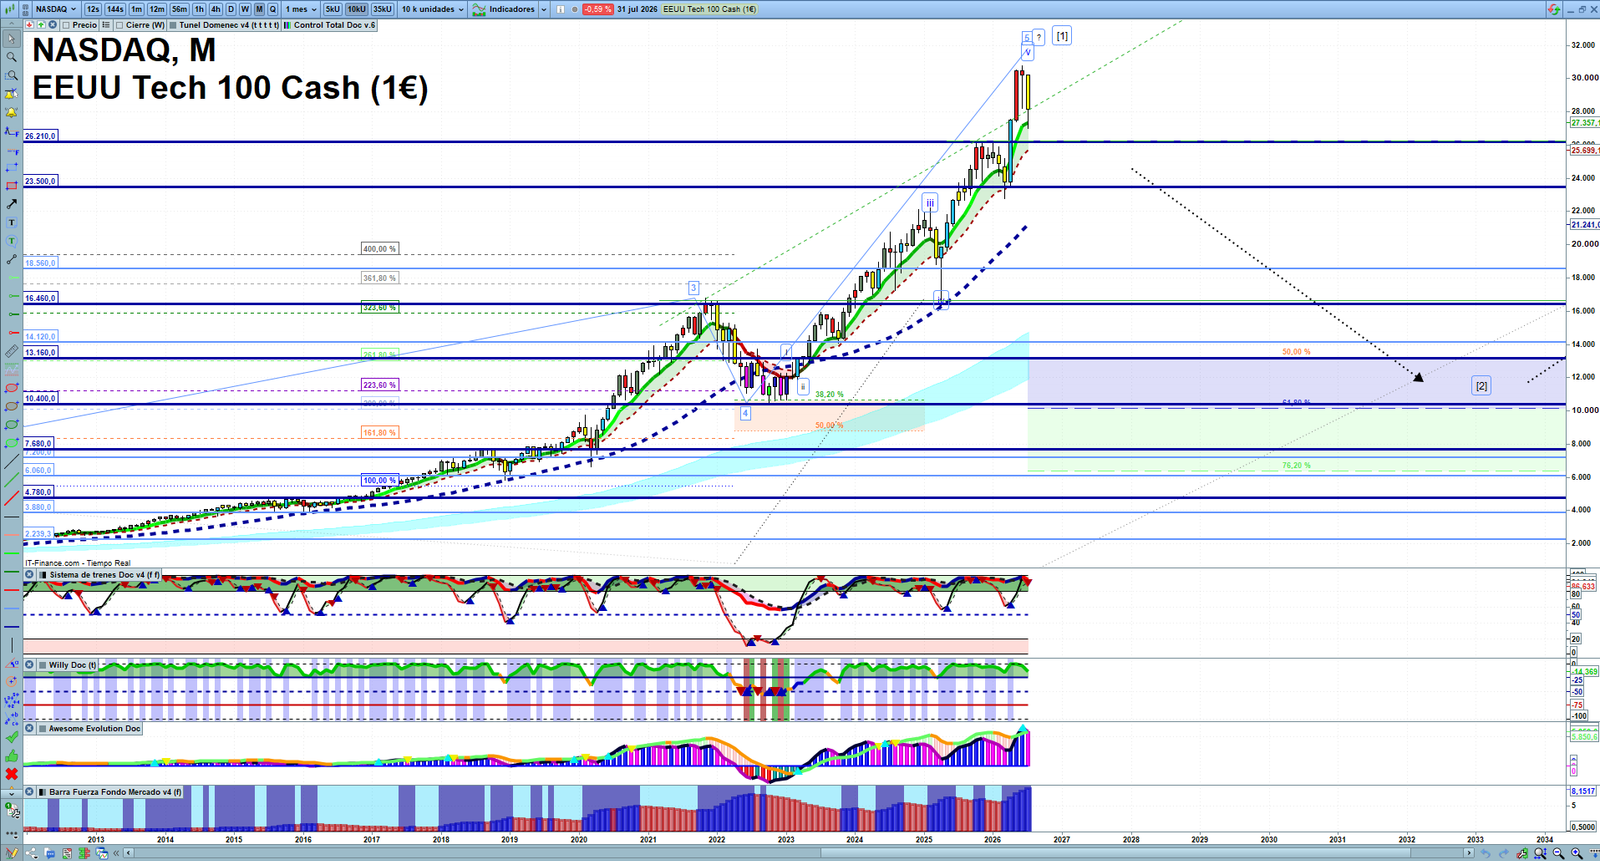Click the green up-arrow icon beside Precio
1600x861 pixels.
[41, 24]
